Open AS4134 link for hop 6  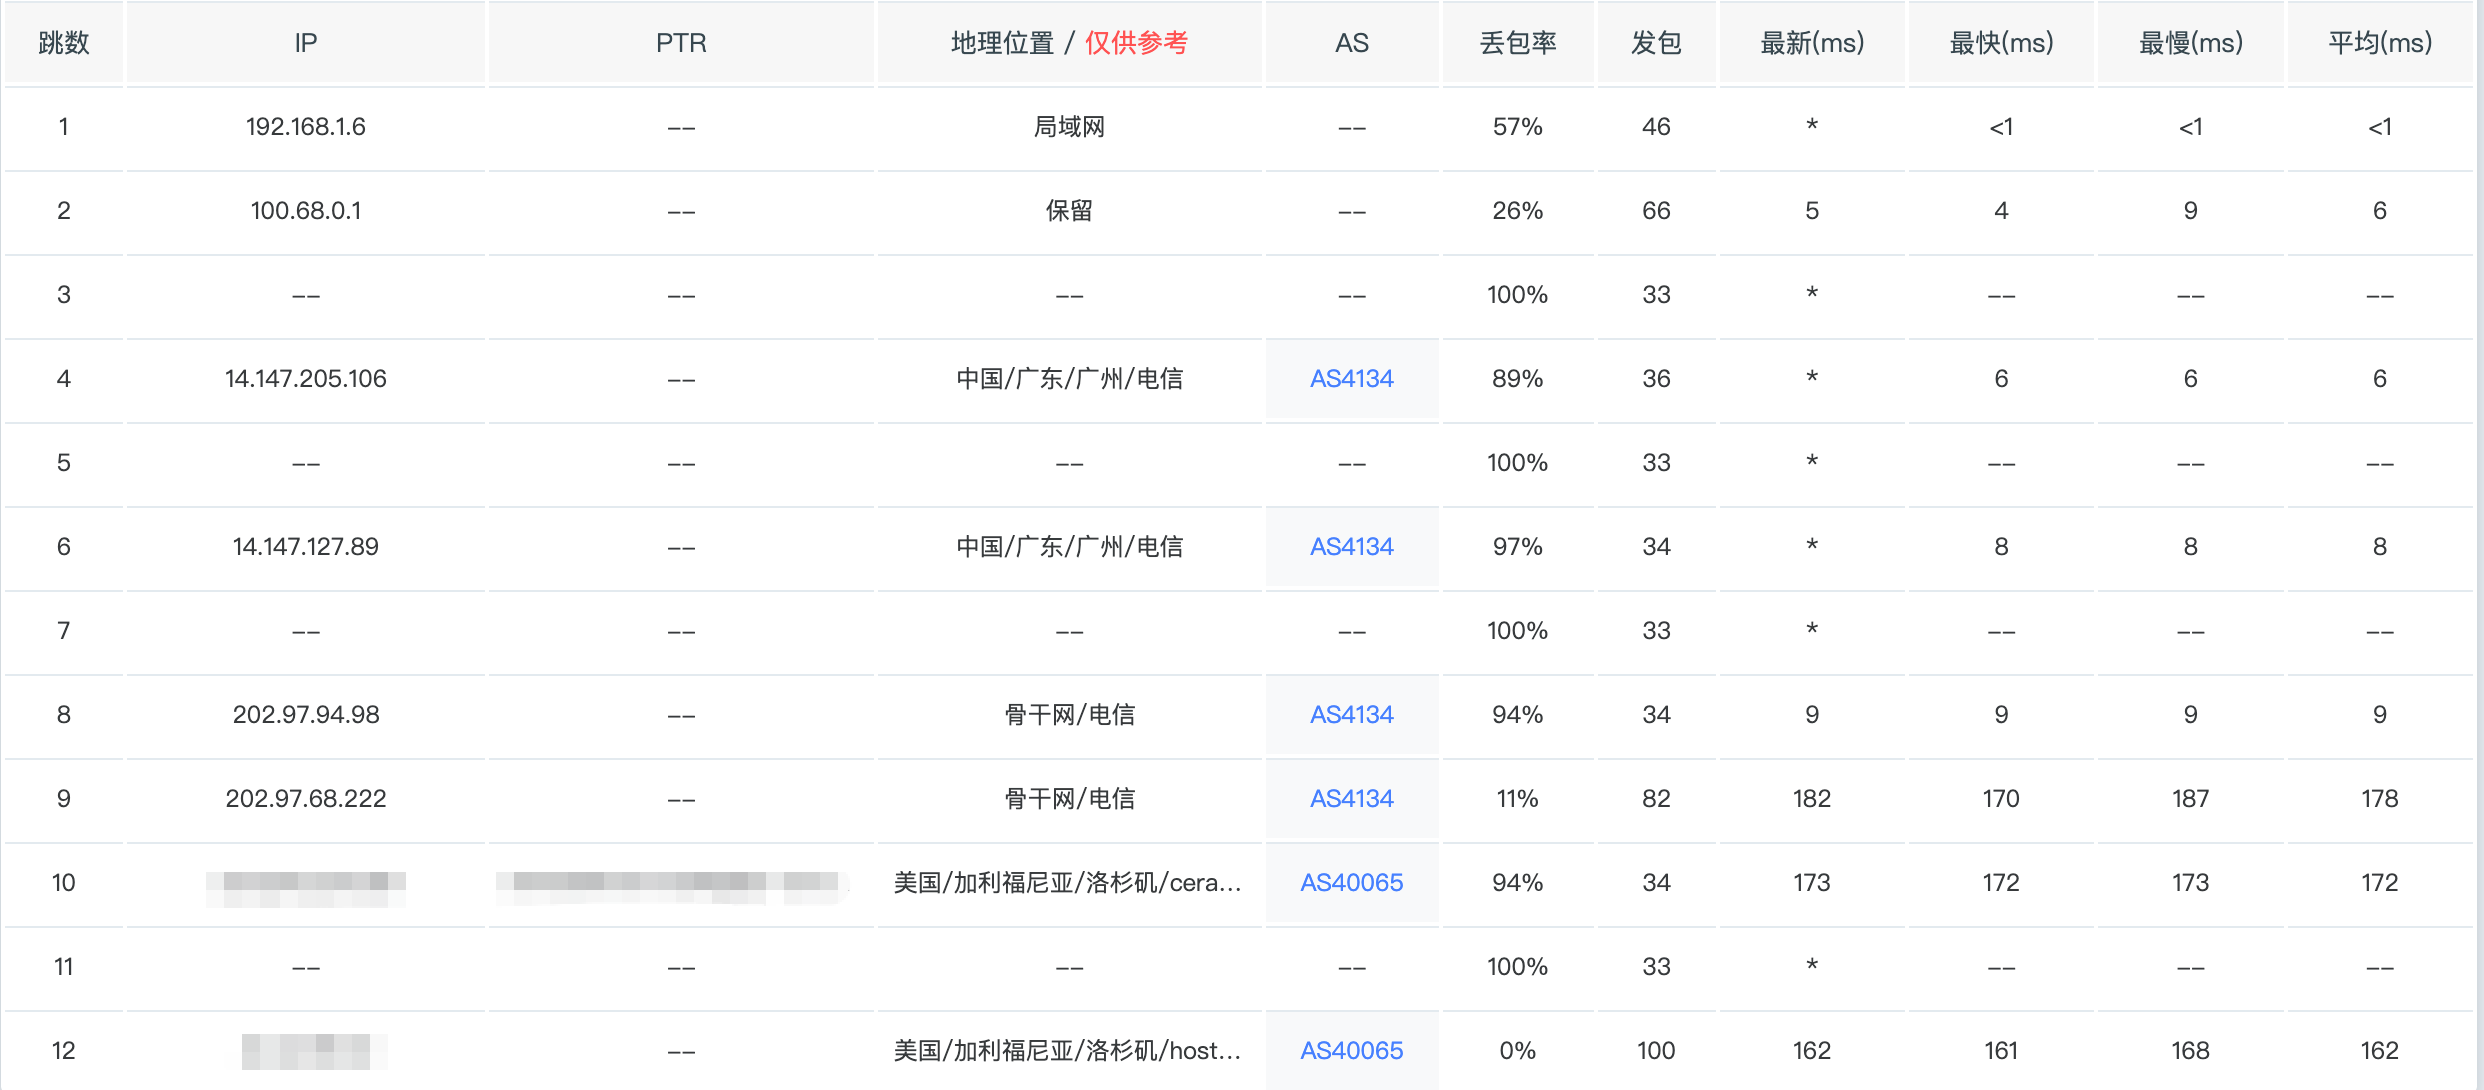point(1351,547)
